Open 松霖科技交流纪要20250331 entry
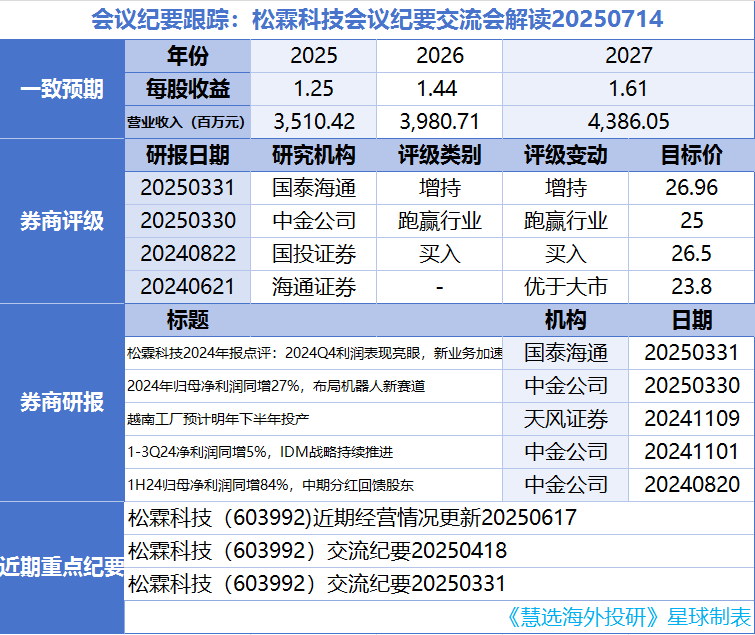This screenshot has height=635, width=755. [439, 584]
